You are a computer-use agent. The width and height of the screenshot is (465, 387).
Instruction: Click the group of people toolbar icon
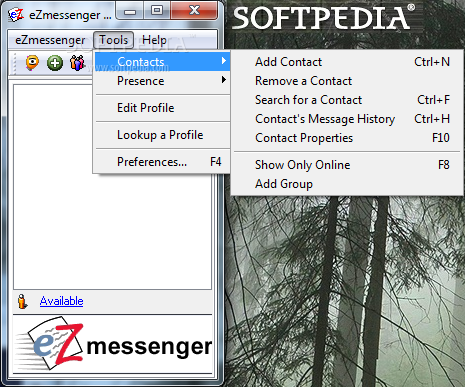tap(77, 63)
